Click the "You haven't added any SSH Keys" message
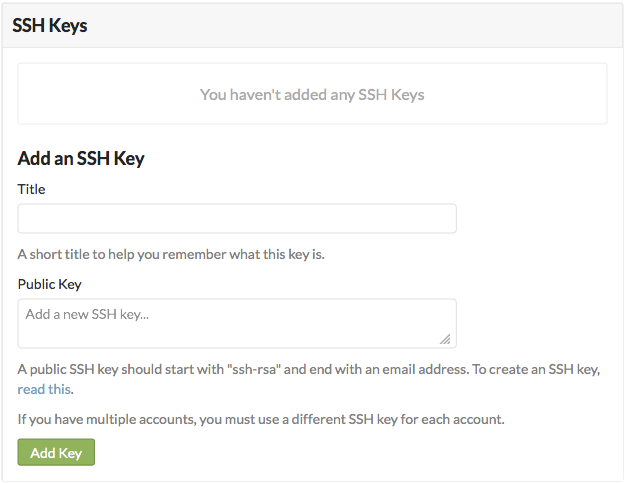 [312, 95]
